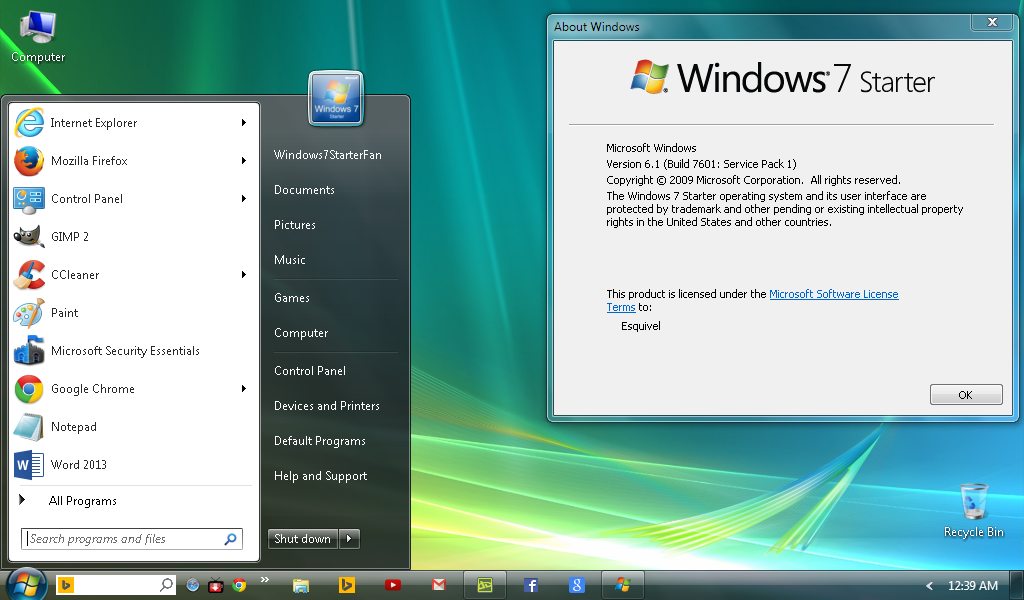This screenshot has width=1024, height=600.
Task: Expand the Google Chrome jump list arrow
Action: 244,388
